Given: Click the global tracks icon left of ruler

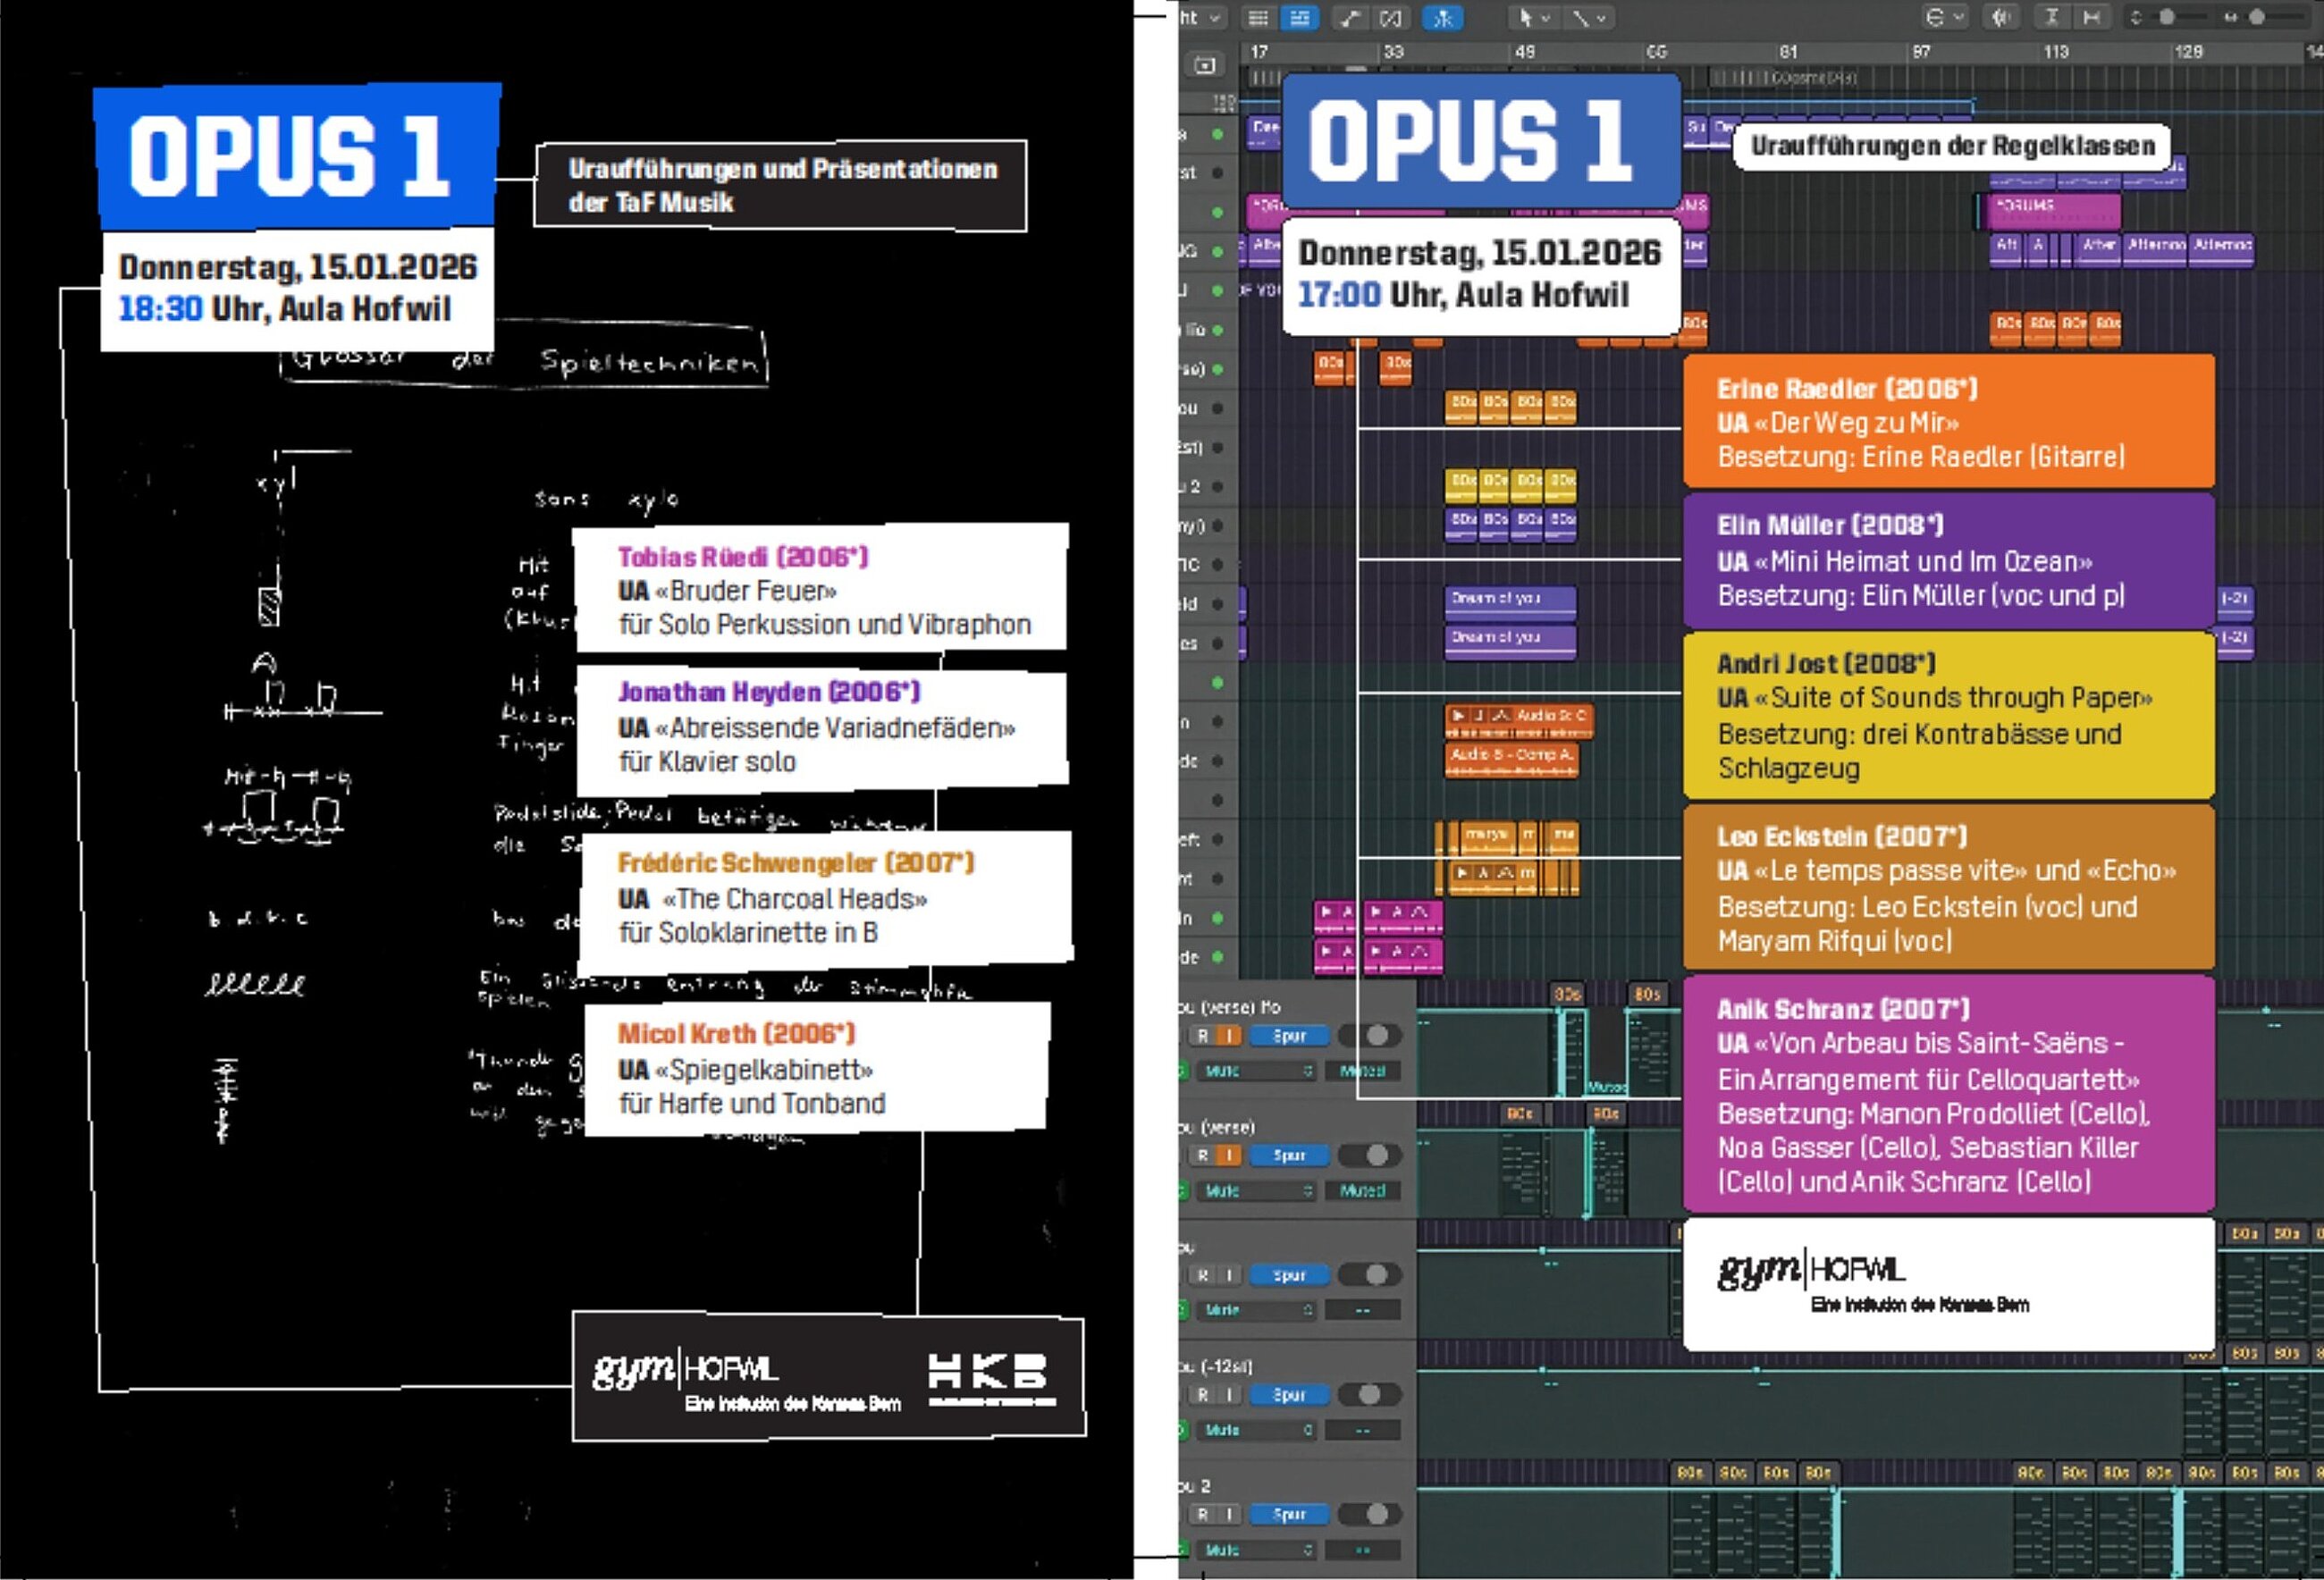Looking at the screenshot, I should coord(1205,66).
